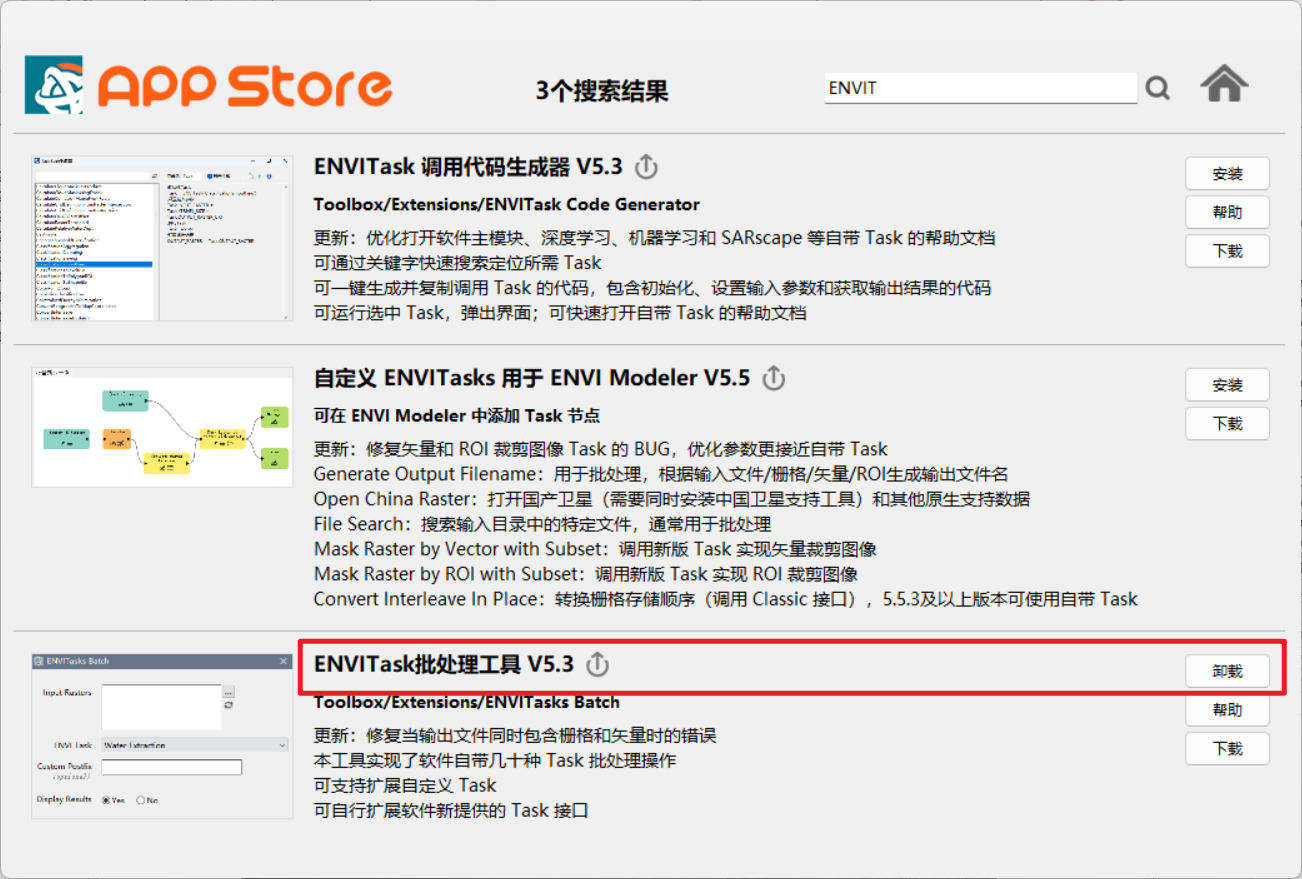Click path Toolbox/Extensions/ENVITasks Batch
The image size is (1302, 879).
(x=467, y=702)
